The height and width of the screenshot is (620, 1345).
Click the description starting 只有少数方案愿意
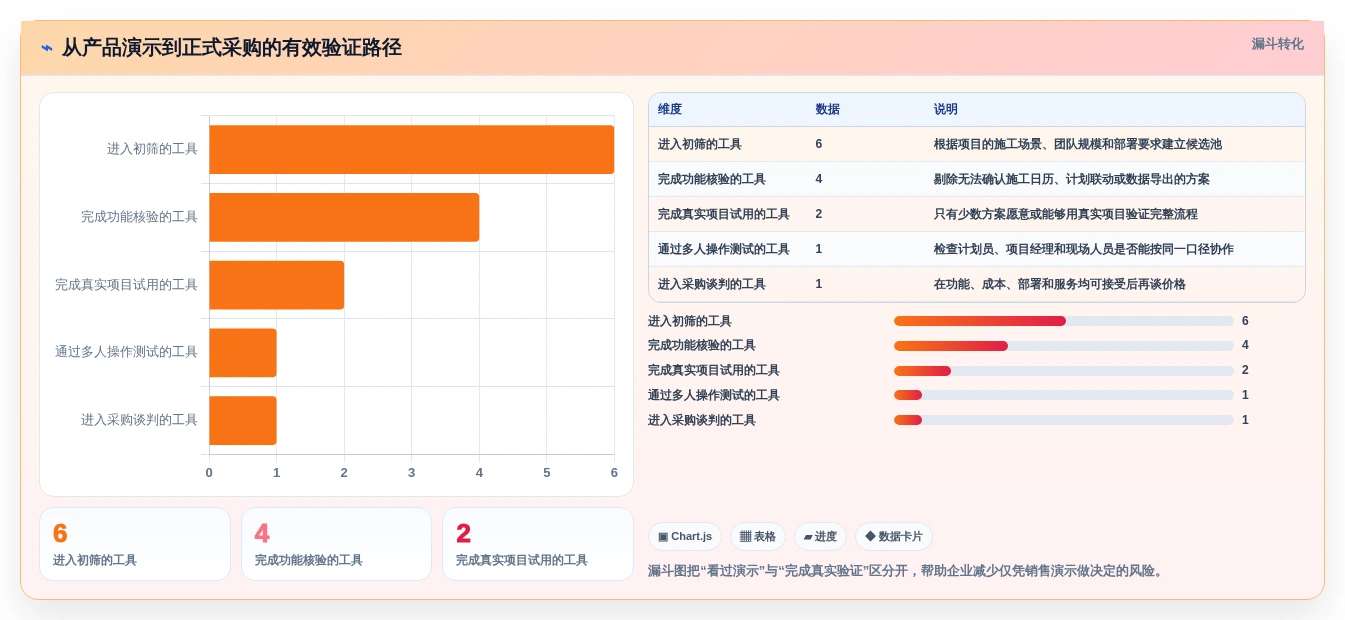click(x=1066, y=214)
